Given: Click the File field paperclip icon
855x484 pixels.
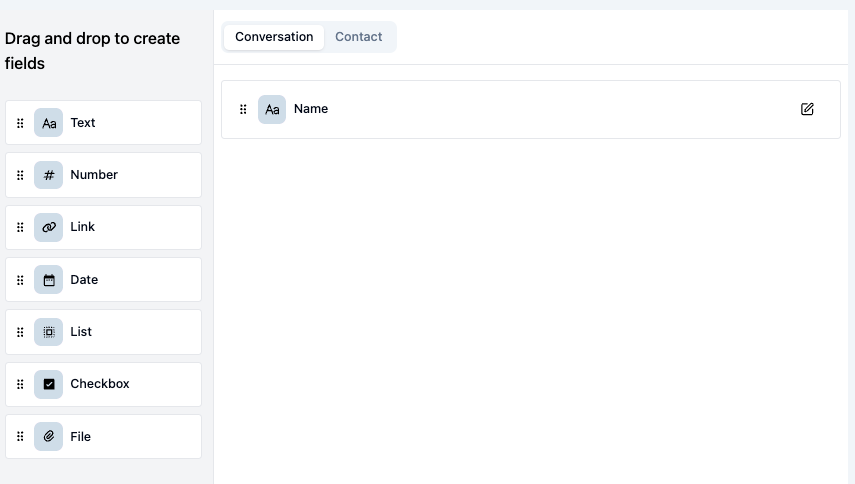Looking at the screenshot, I should tap(49, 437).
